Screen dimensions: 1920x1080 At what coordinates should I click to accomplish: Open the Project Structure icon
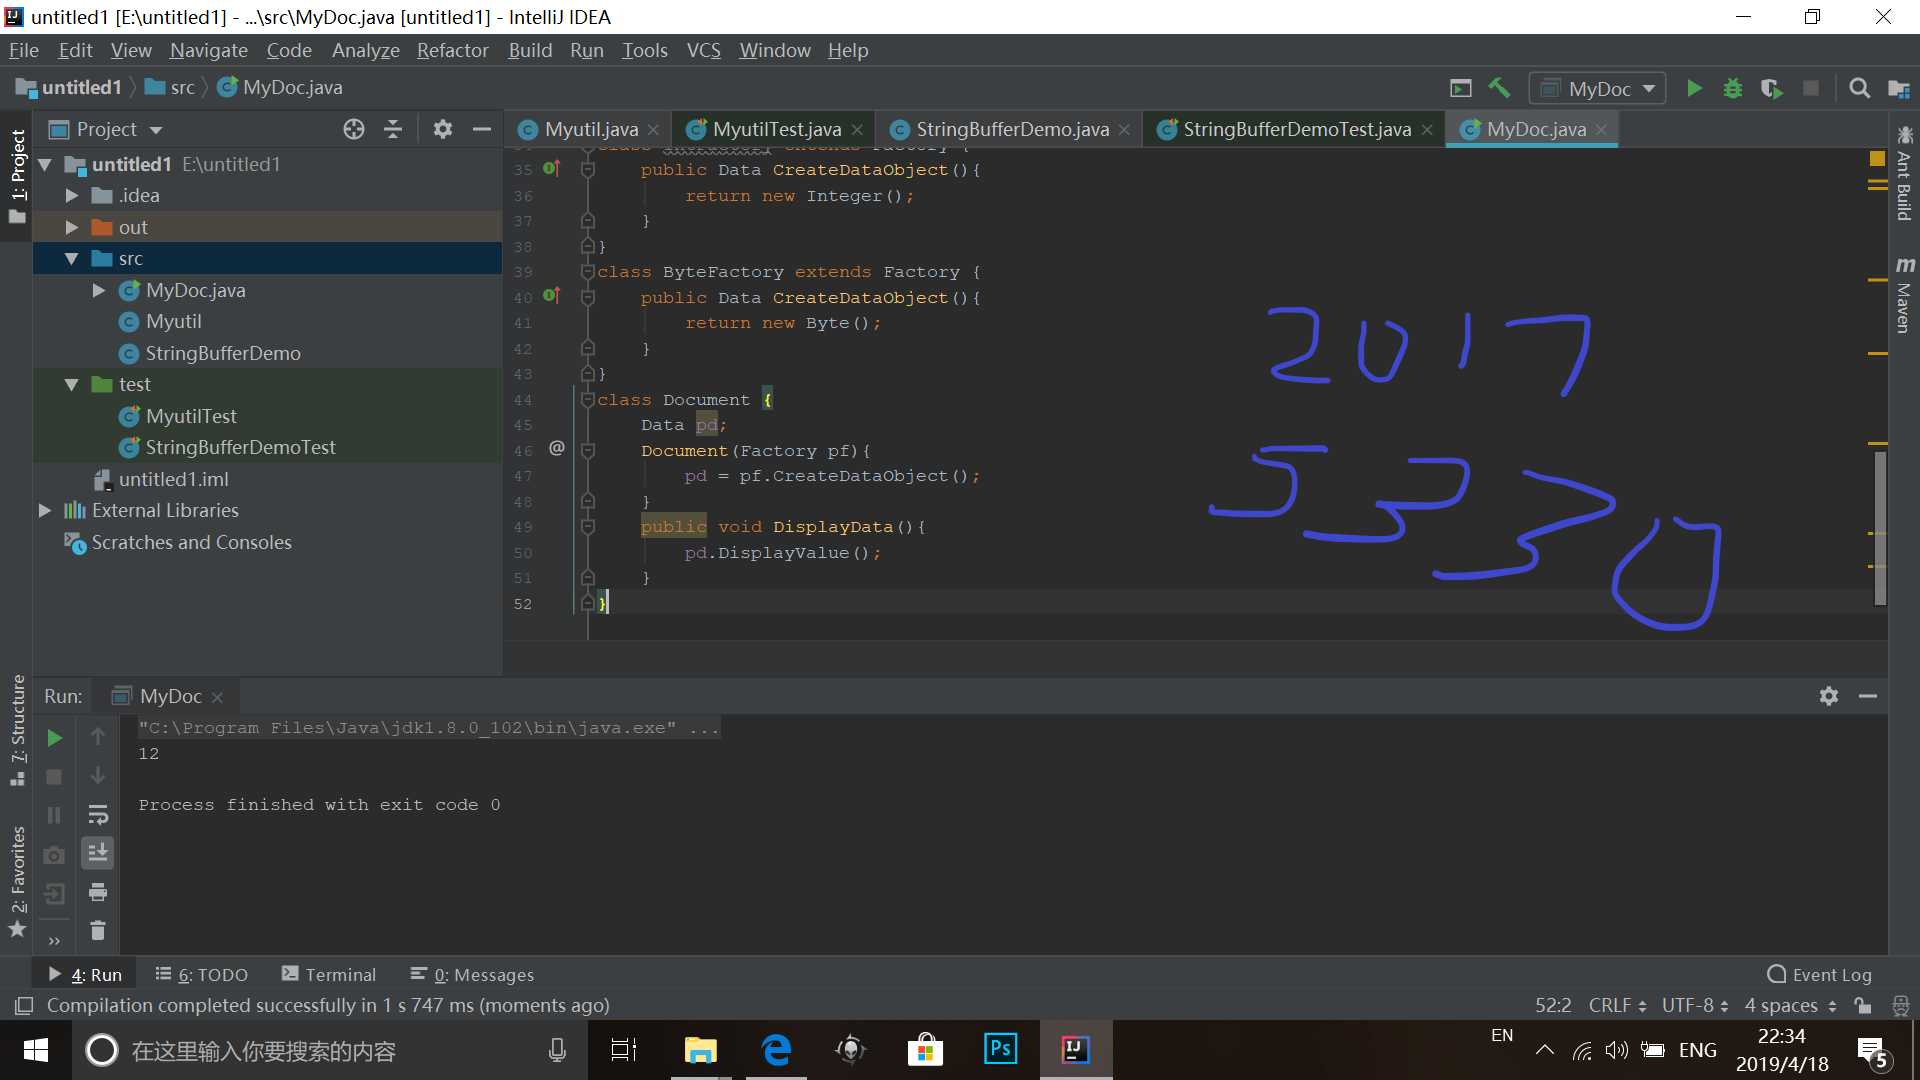[1898, 88]
